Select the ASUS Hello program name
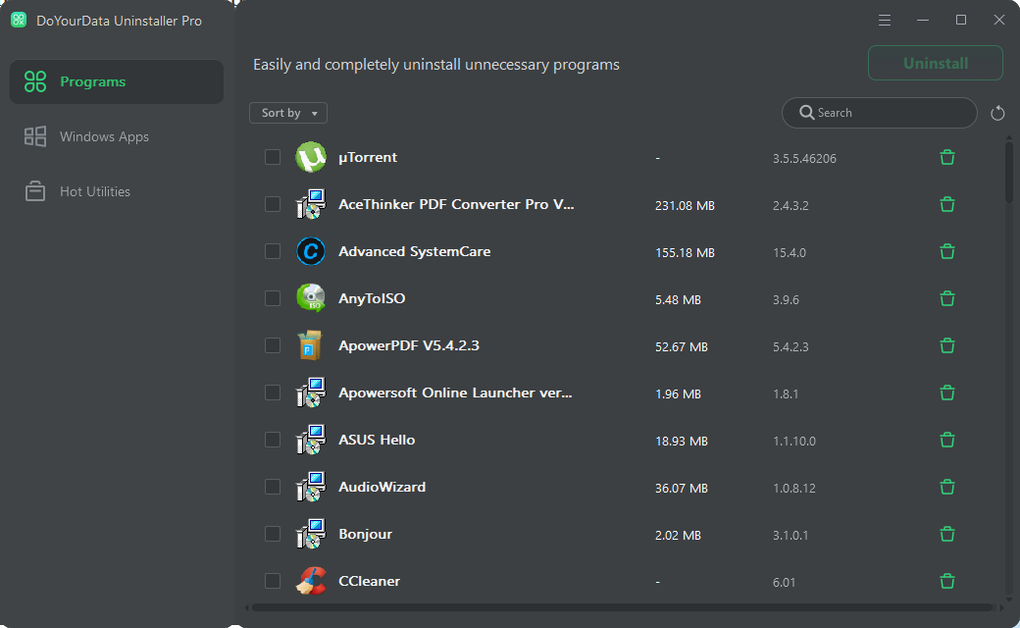The image size is (1020, 628). pos(377,440)
